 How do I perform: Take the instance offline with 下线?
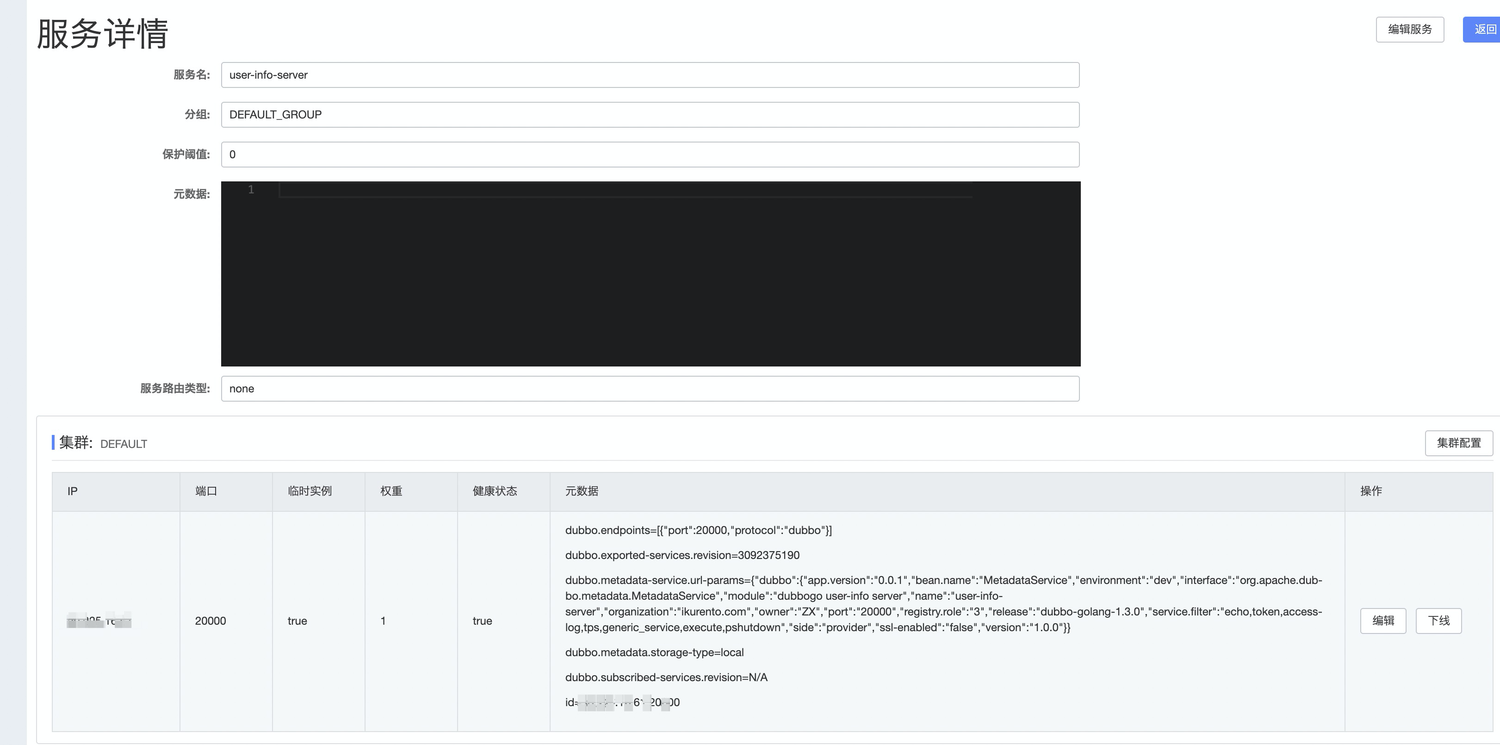tap(1438, 621)
